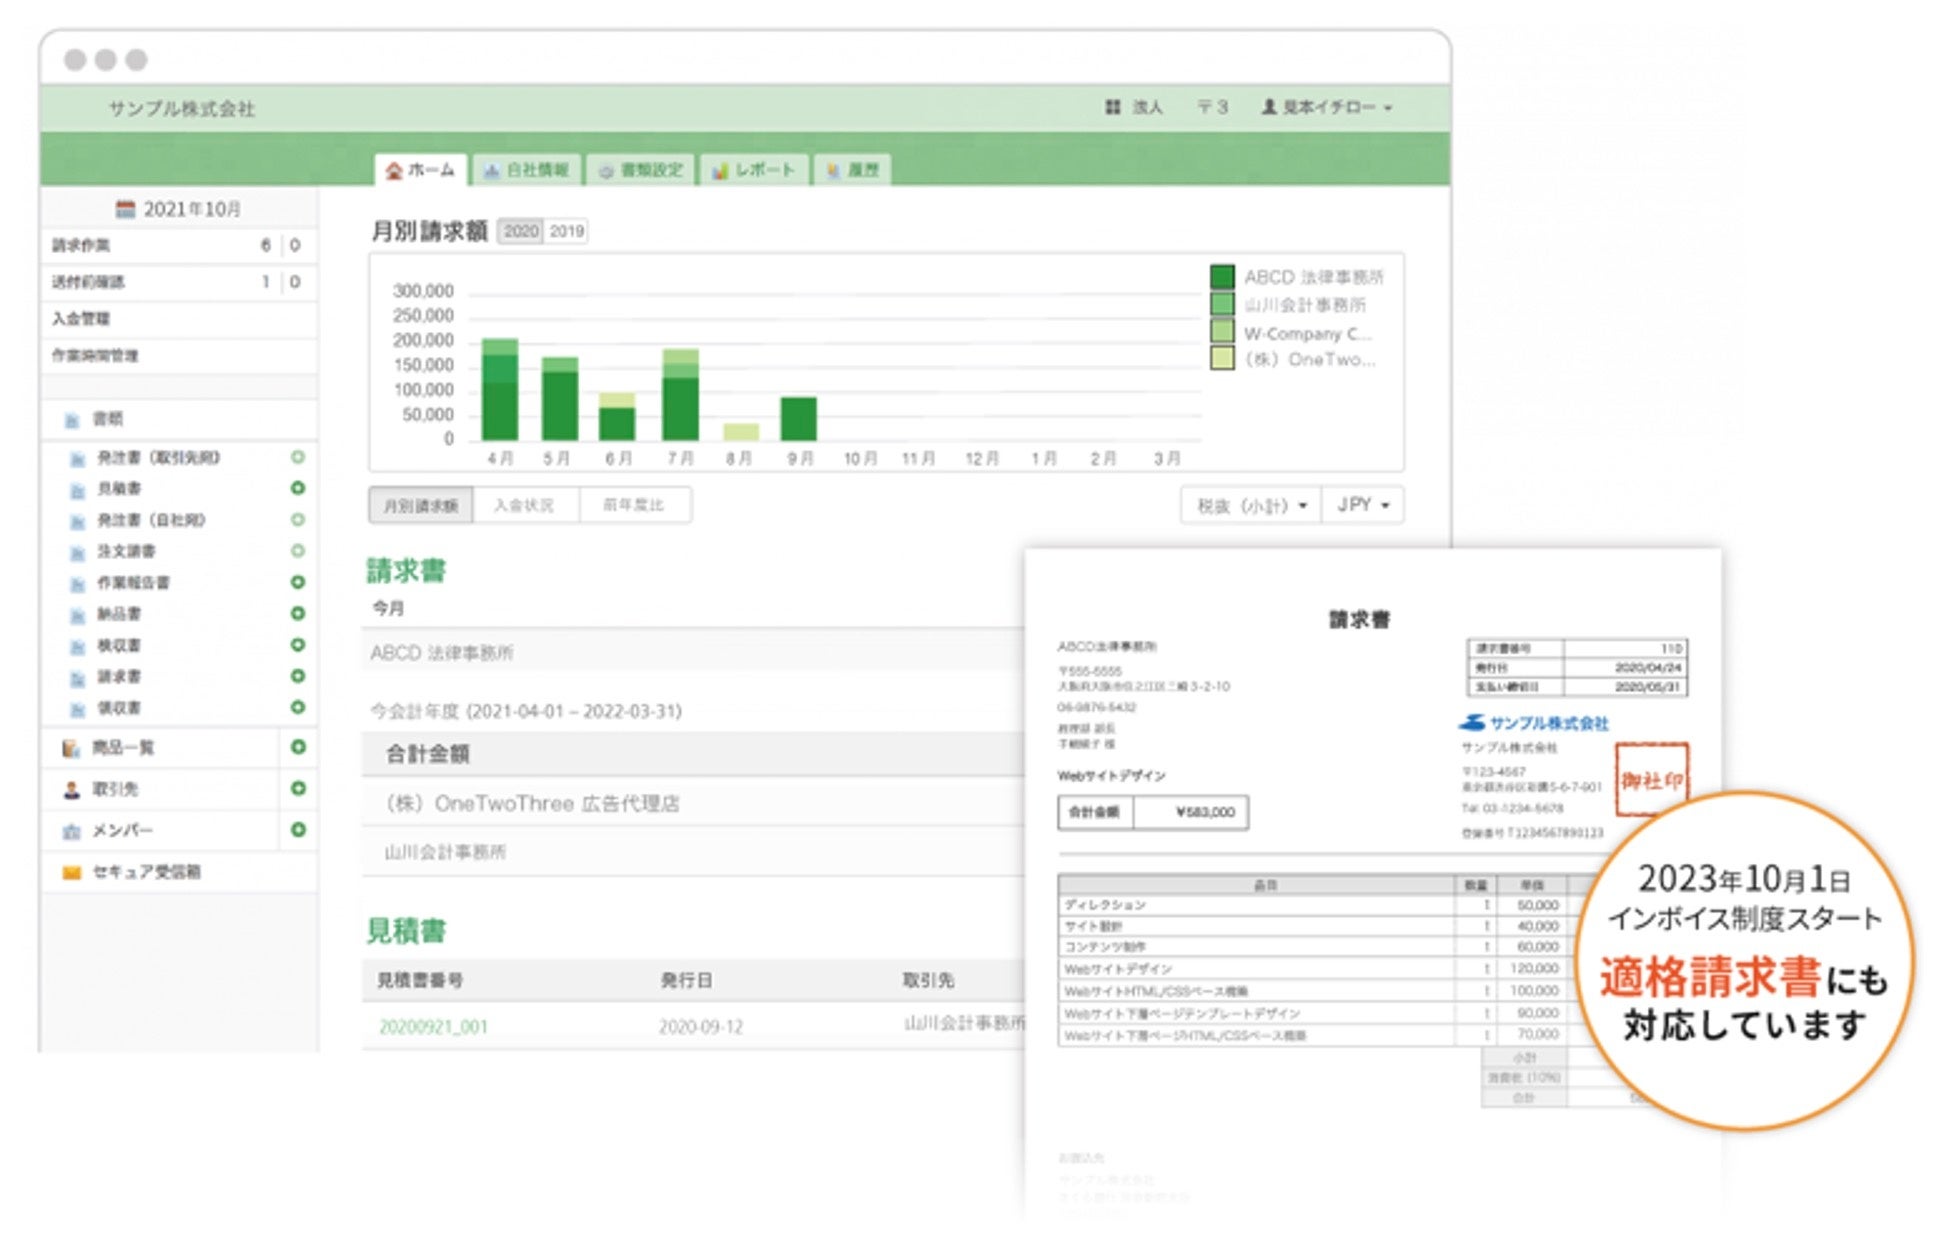Open the 自社情報 tab
The width and height of the screenshot is (1948, 1236).
tap(526, 170)
